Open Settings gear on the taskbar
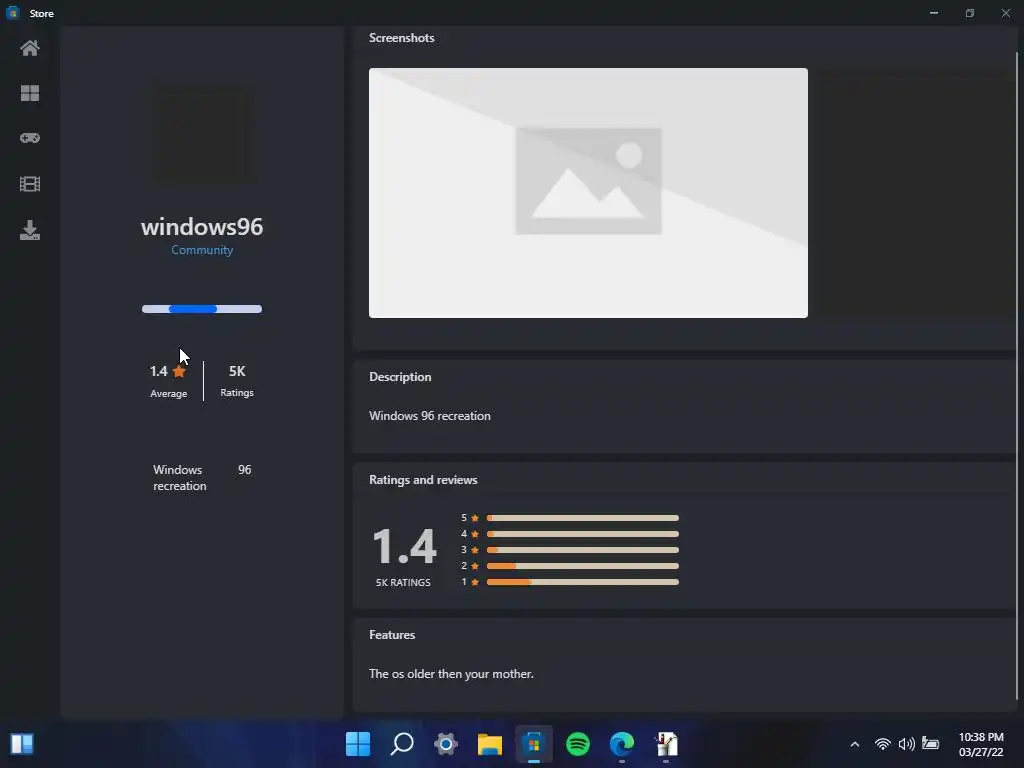Viewport: 1024px width, 768px height. coord(446,744)
